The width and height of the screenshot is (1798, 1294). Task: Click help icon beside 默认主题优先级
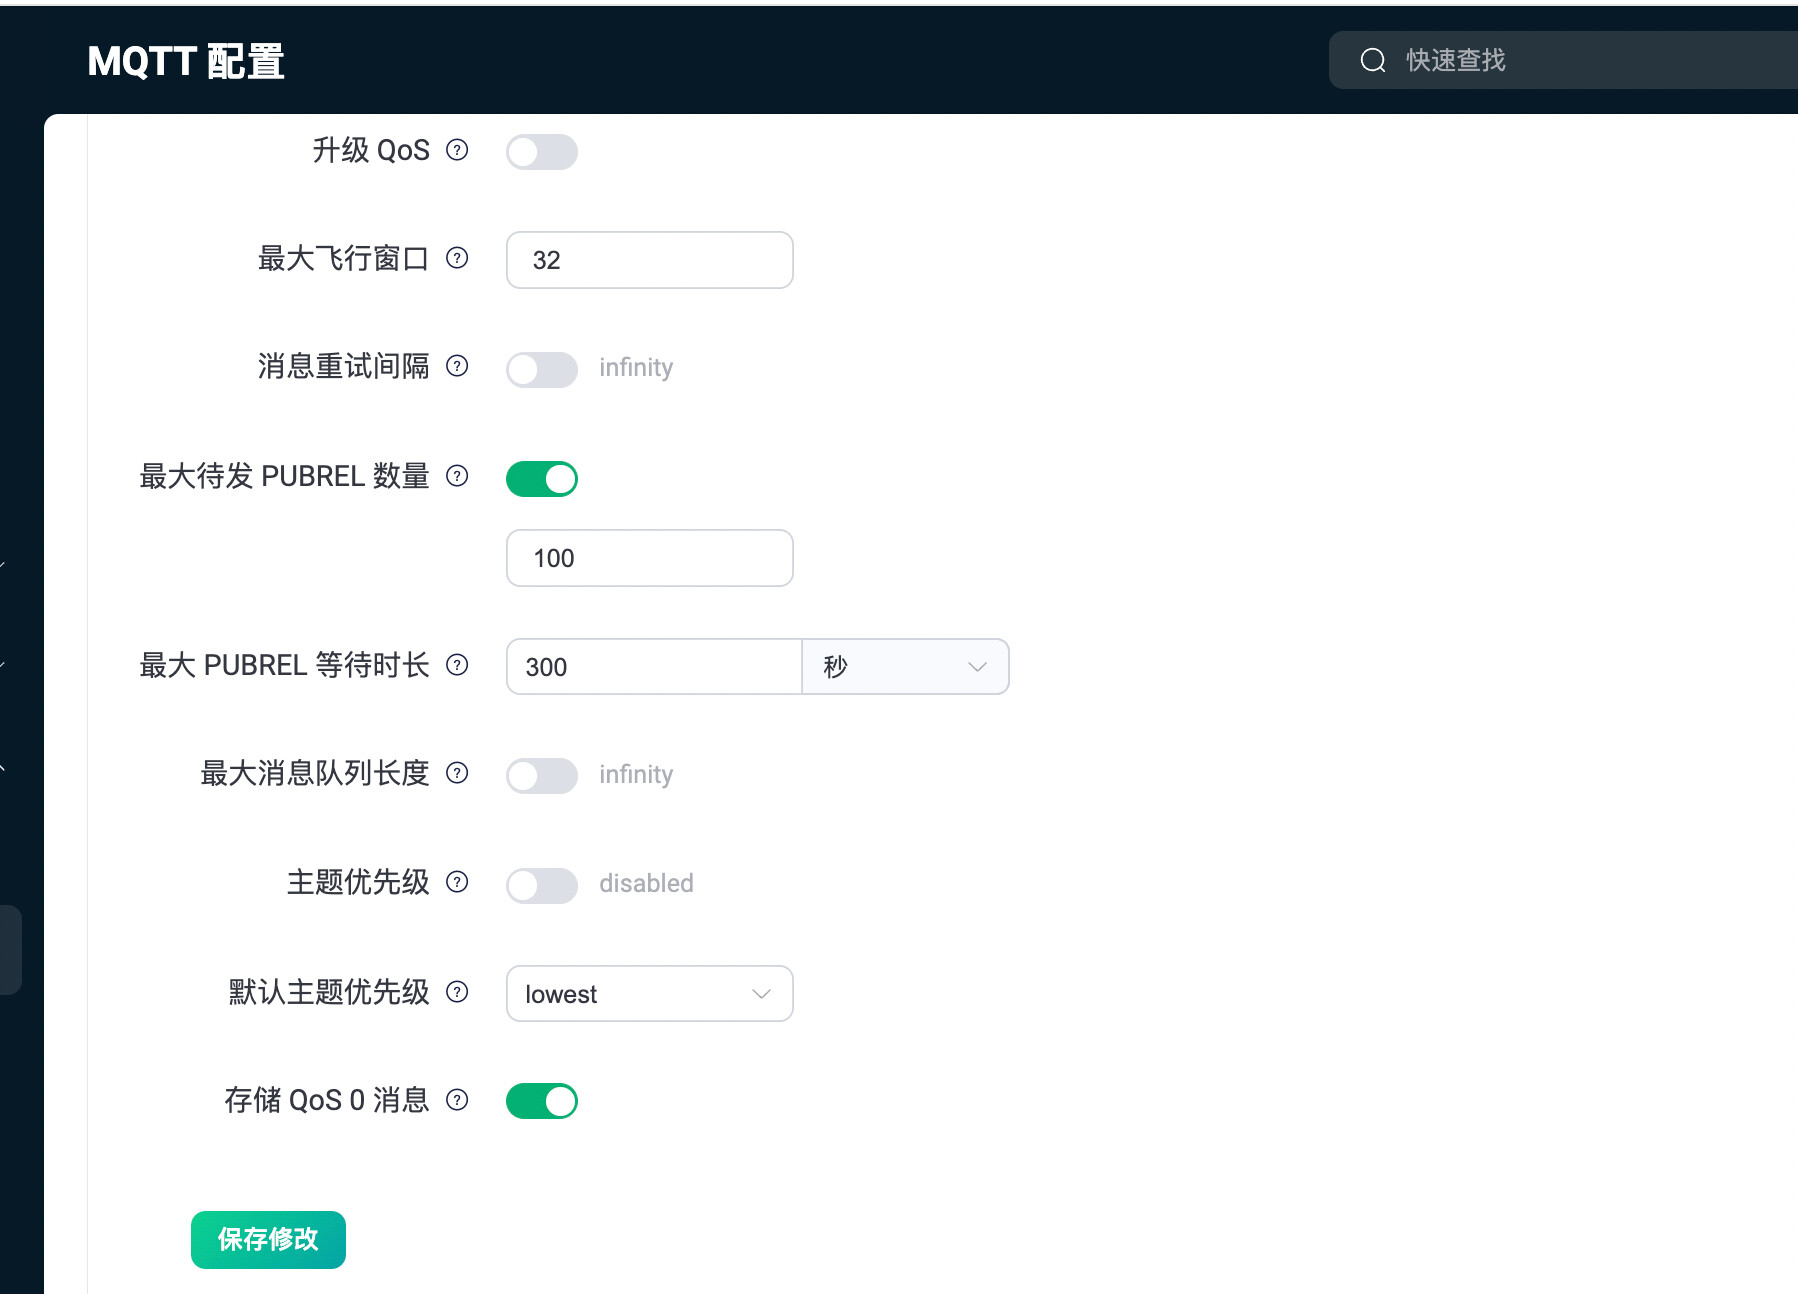point(457,992)
